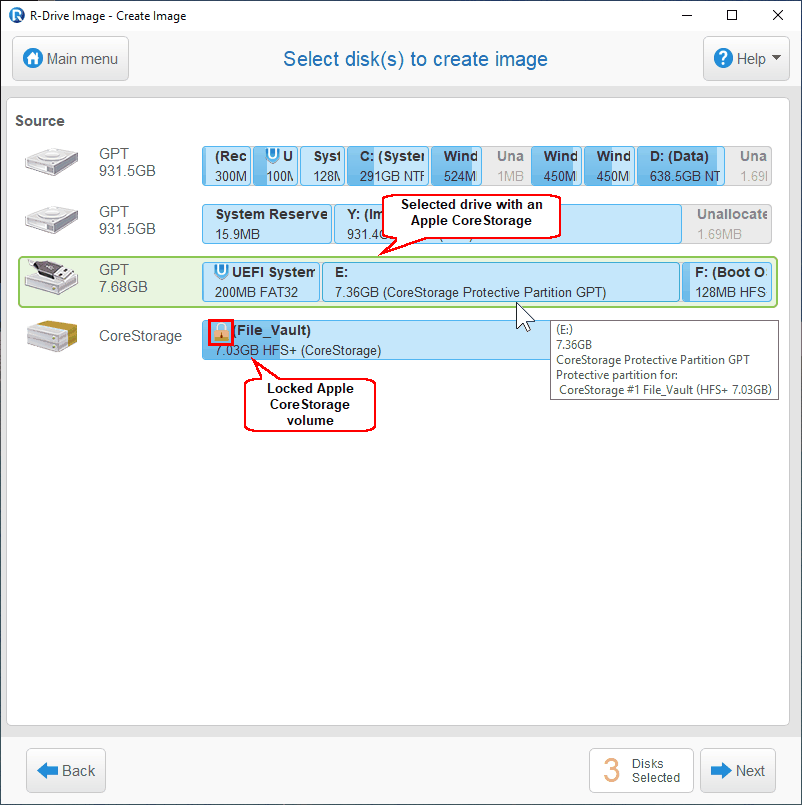Select the (Rec 300M recovery partition
Image resolution: width=802 pixels, height=805 pixels.
226,166
